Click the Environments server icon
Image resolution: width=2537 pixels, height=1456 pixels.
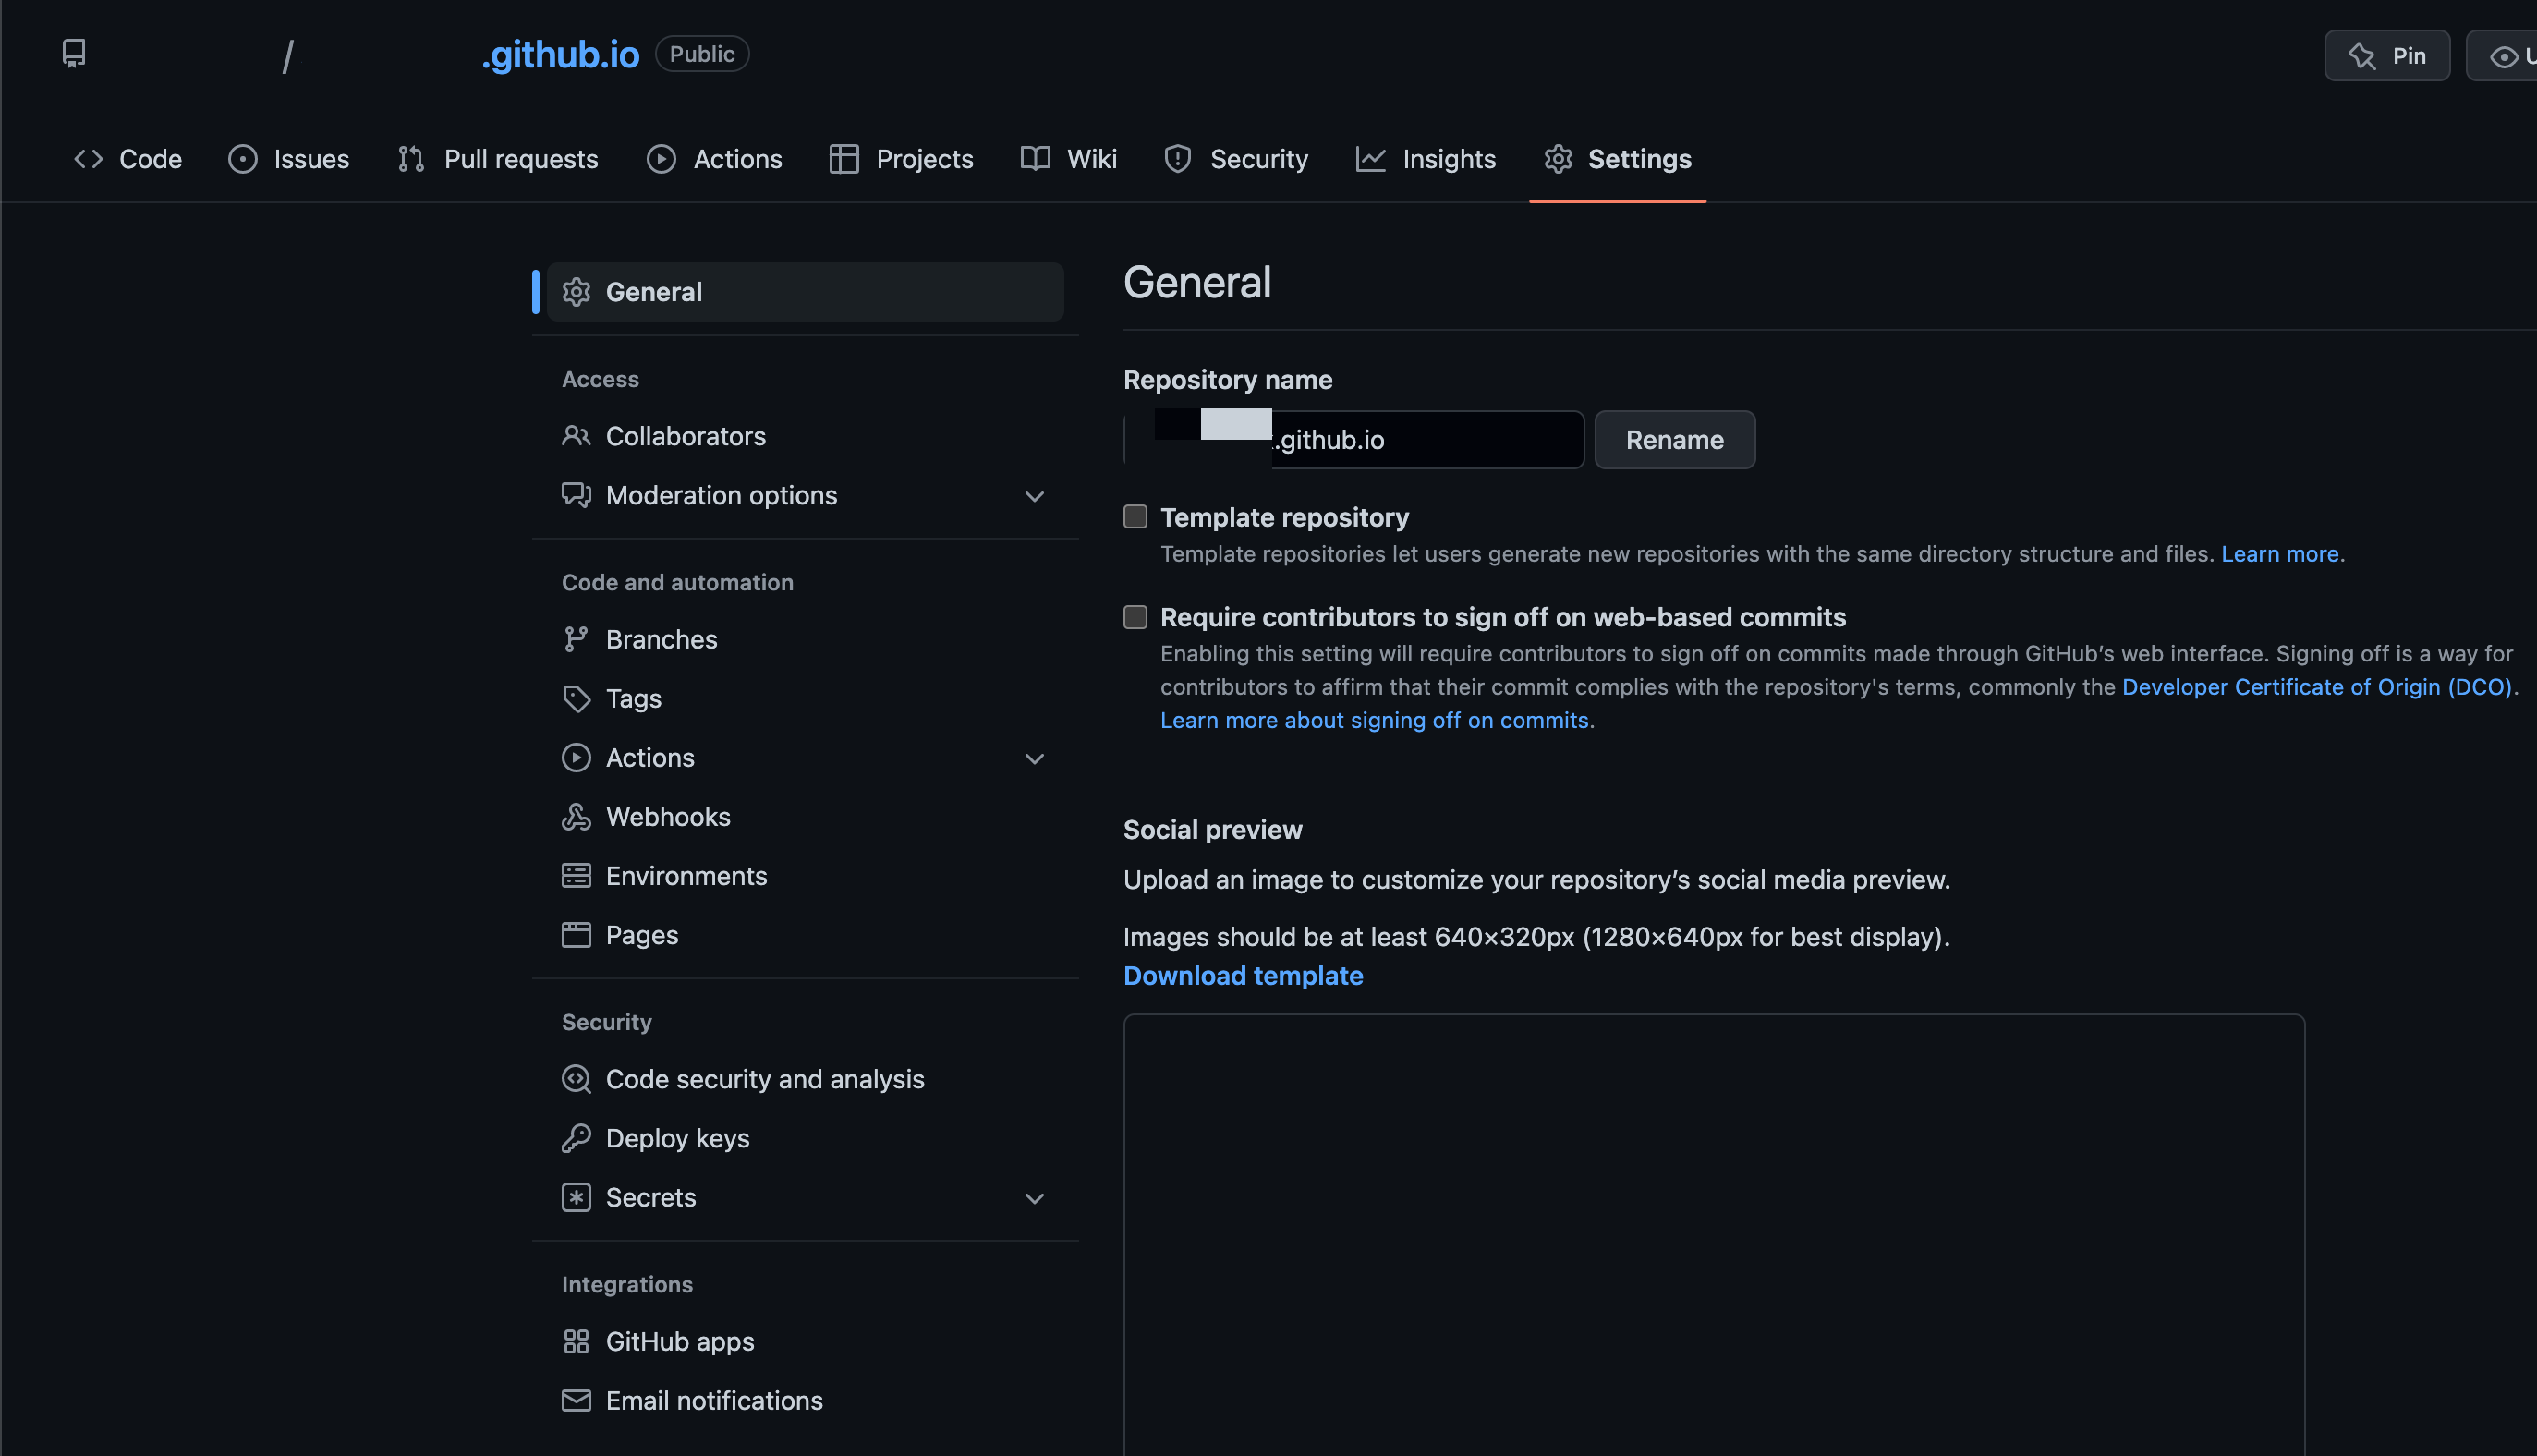(576, 876)
